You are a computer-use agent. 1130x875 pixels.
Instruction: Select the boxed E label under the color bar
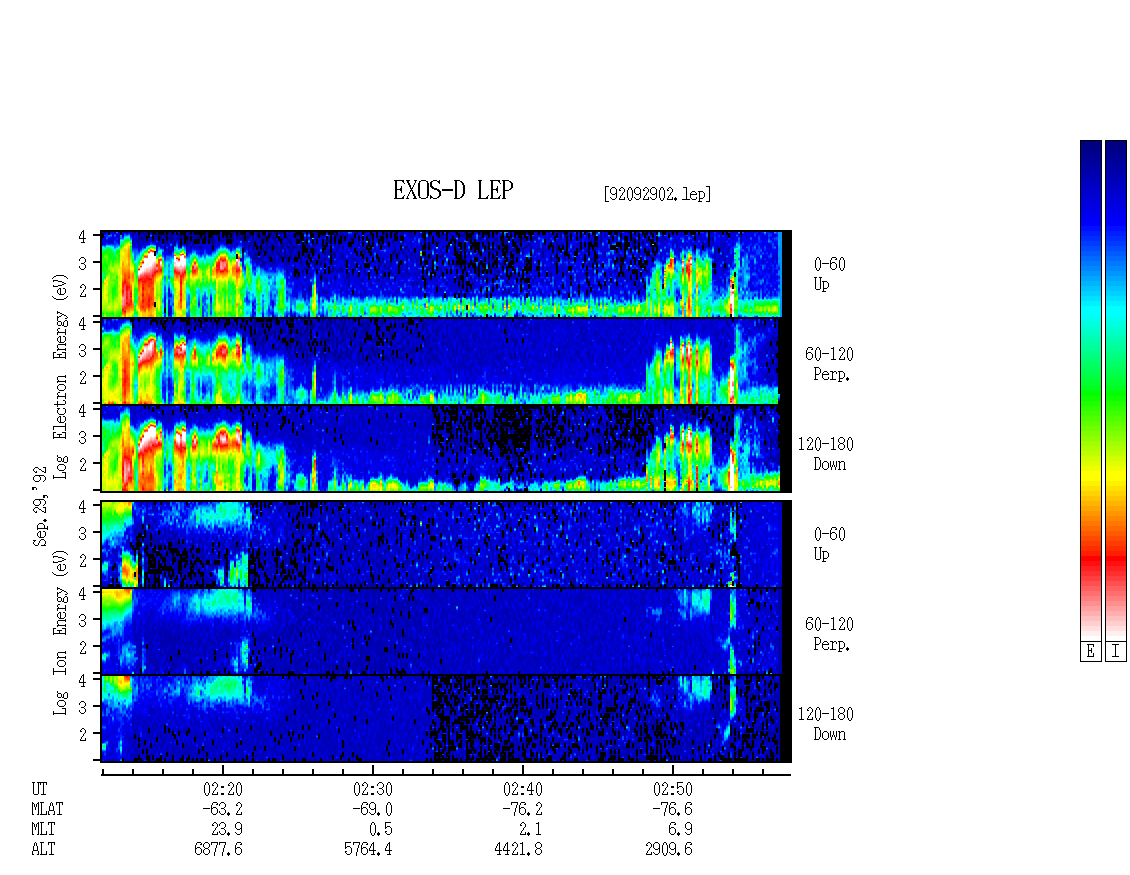click(1090, 652)
